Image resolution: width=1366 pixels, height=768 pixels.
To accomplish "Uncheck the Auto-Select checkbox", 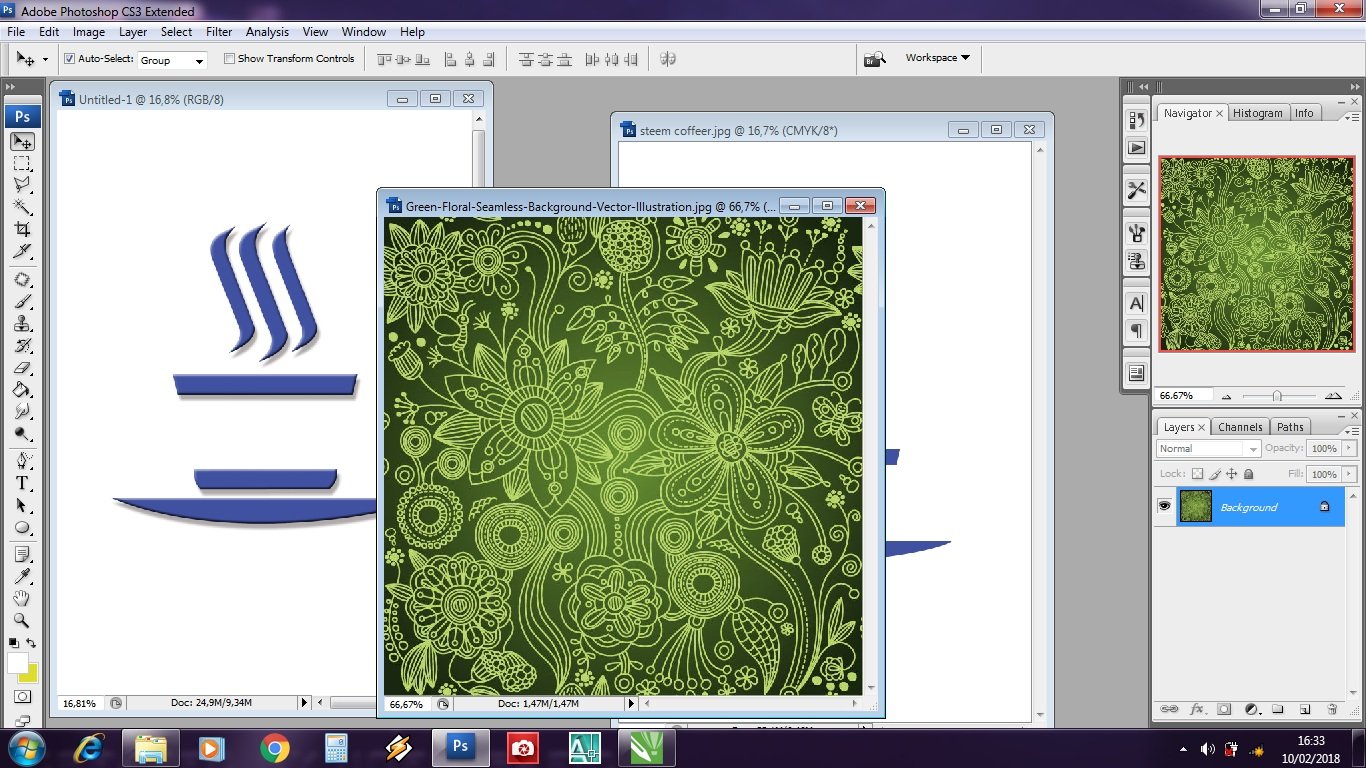I will (69, 59).
